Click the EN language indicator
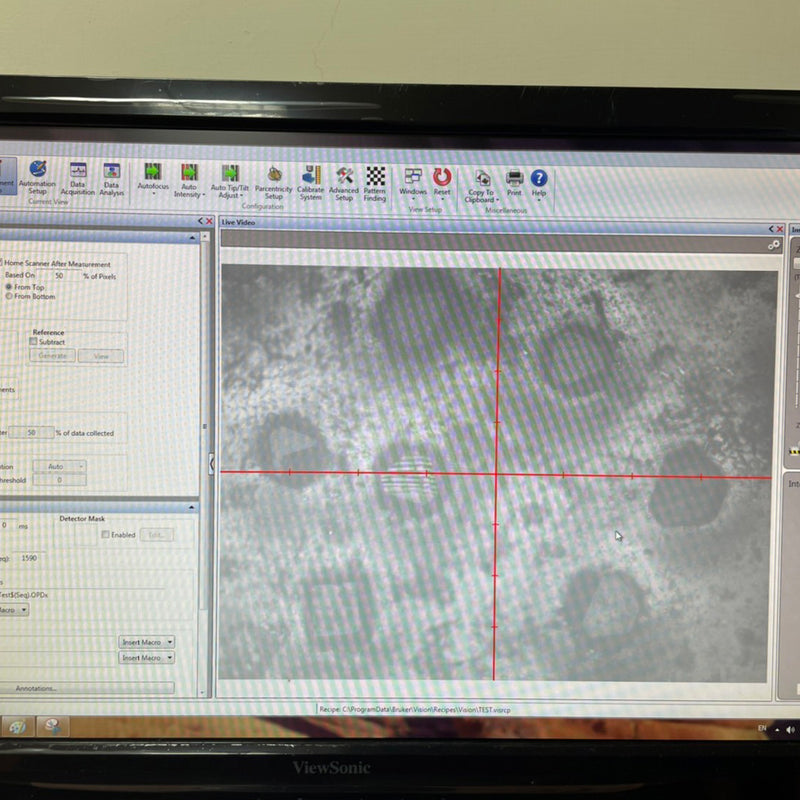Viewport: 800px width, 800px height. [762, 728]
